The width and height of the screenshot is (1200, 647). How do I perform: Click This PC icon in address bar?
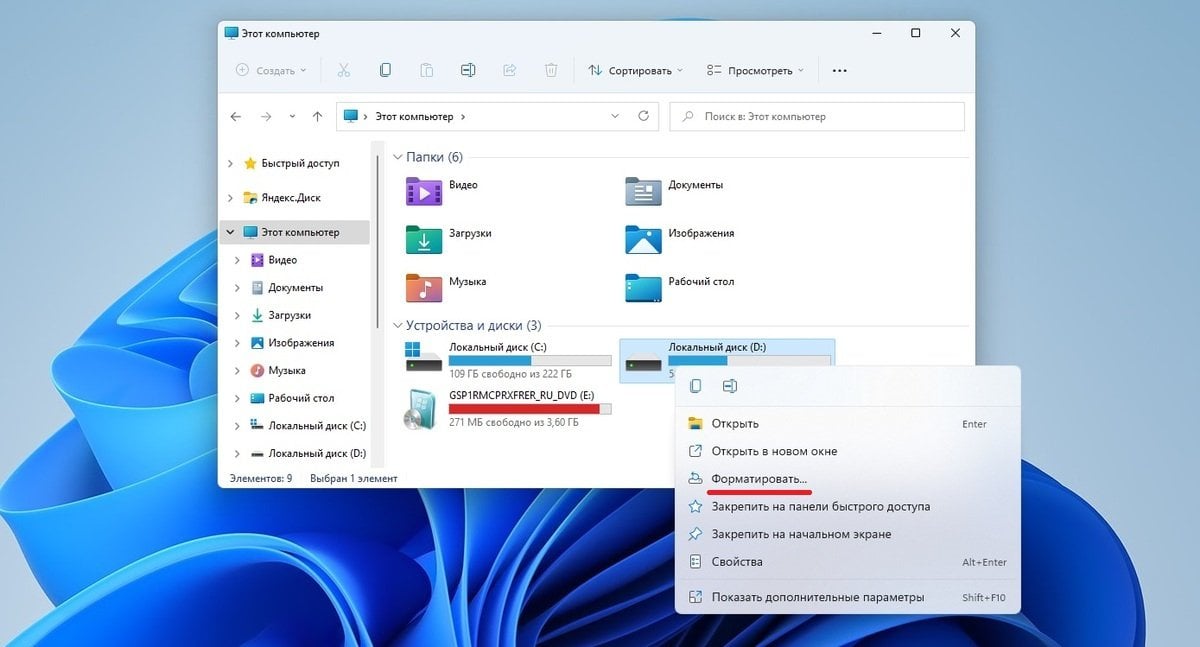[351, 116]
